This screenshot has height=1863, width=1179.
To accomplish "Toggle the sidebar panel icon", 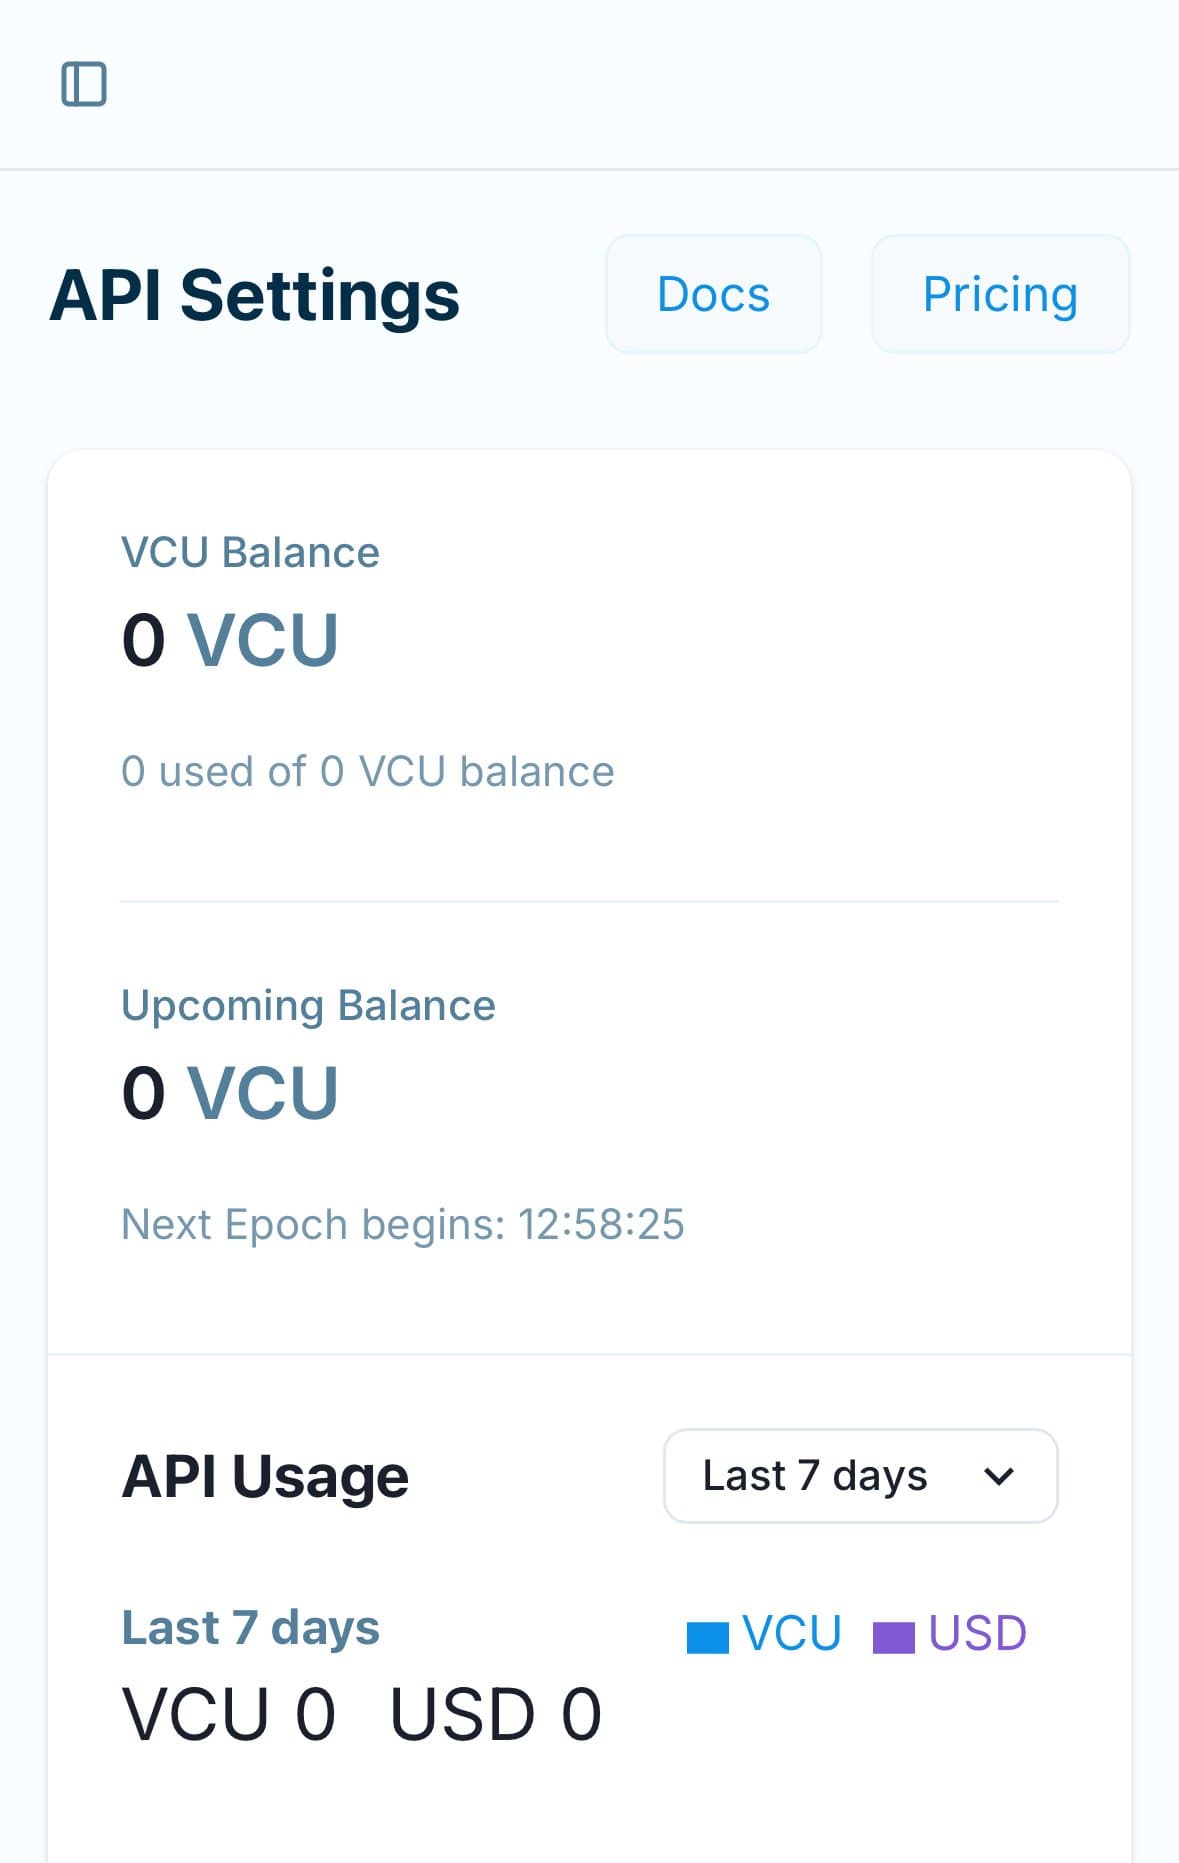I will 84,84.
